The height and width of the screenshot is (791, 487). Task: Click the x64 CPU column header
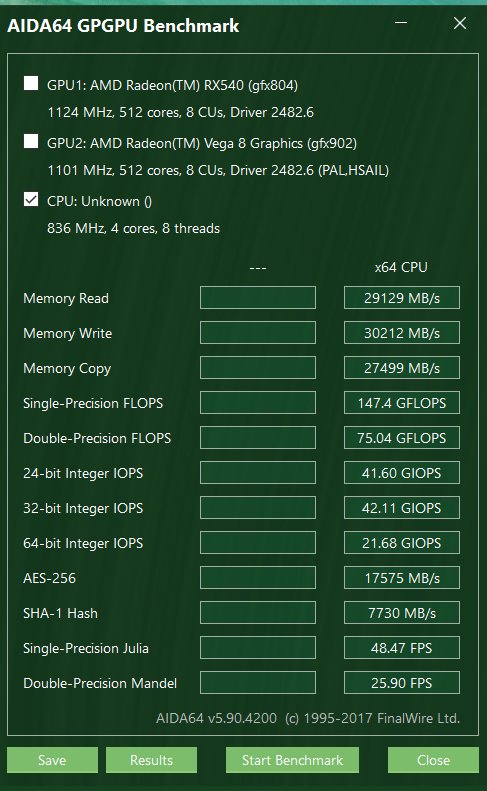[x=401, y=267]
